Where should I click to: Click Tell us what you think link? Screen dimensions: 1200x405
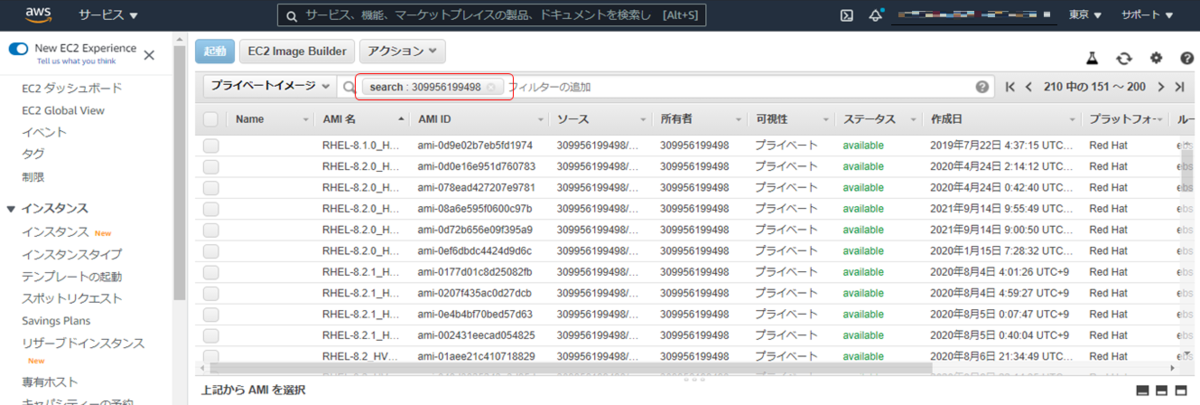pyautogui.click(x=75, y=61)
